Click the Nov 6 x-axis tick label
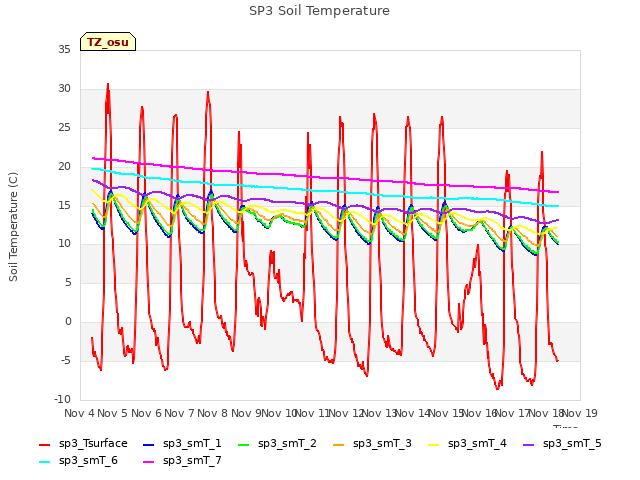640x480 pixels. [146, 413]
